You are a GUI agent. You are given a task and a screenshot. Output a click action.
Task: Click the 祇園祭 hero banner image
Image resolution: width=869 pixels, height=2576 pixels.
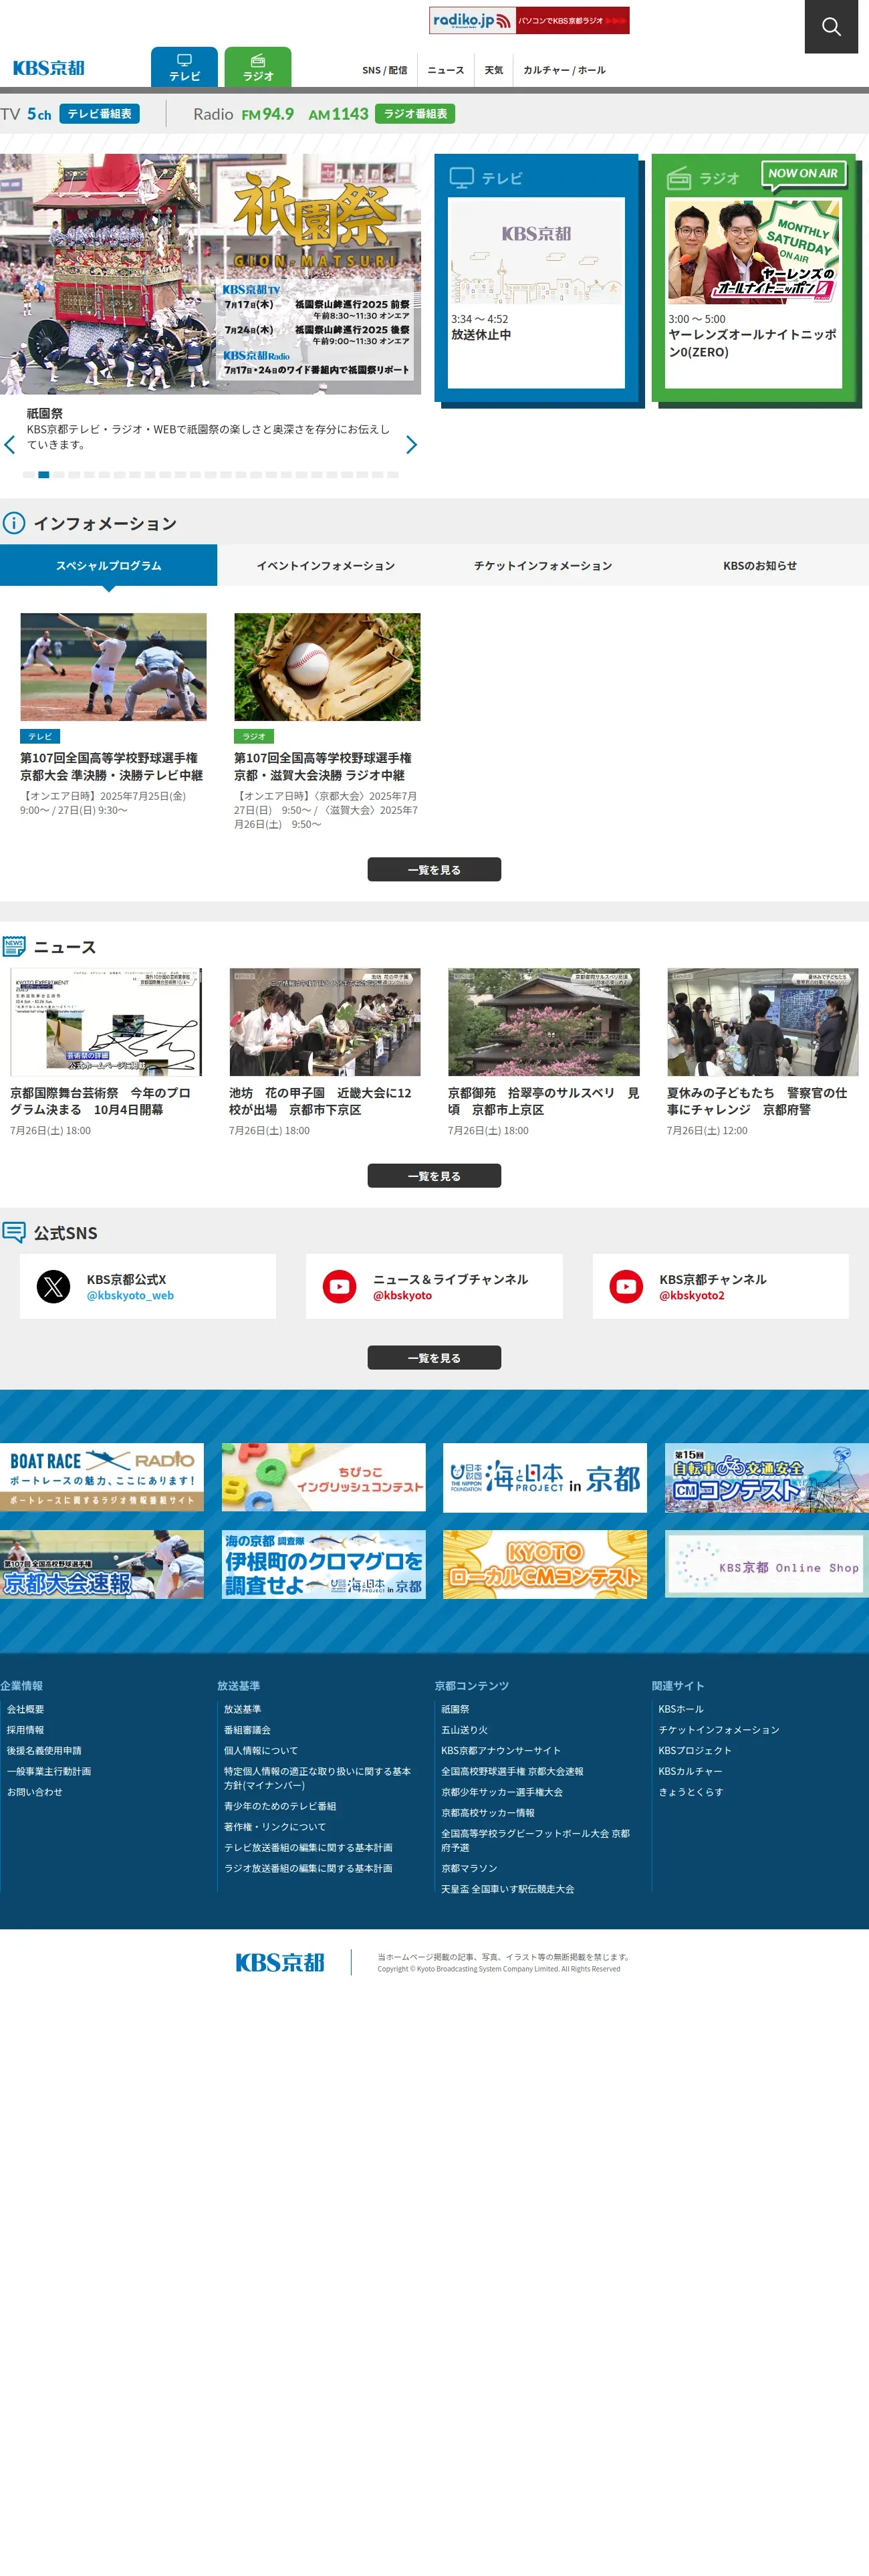tap(210, 274)
